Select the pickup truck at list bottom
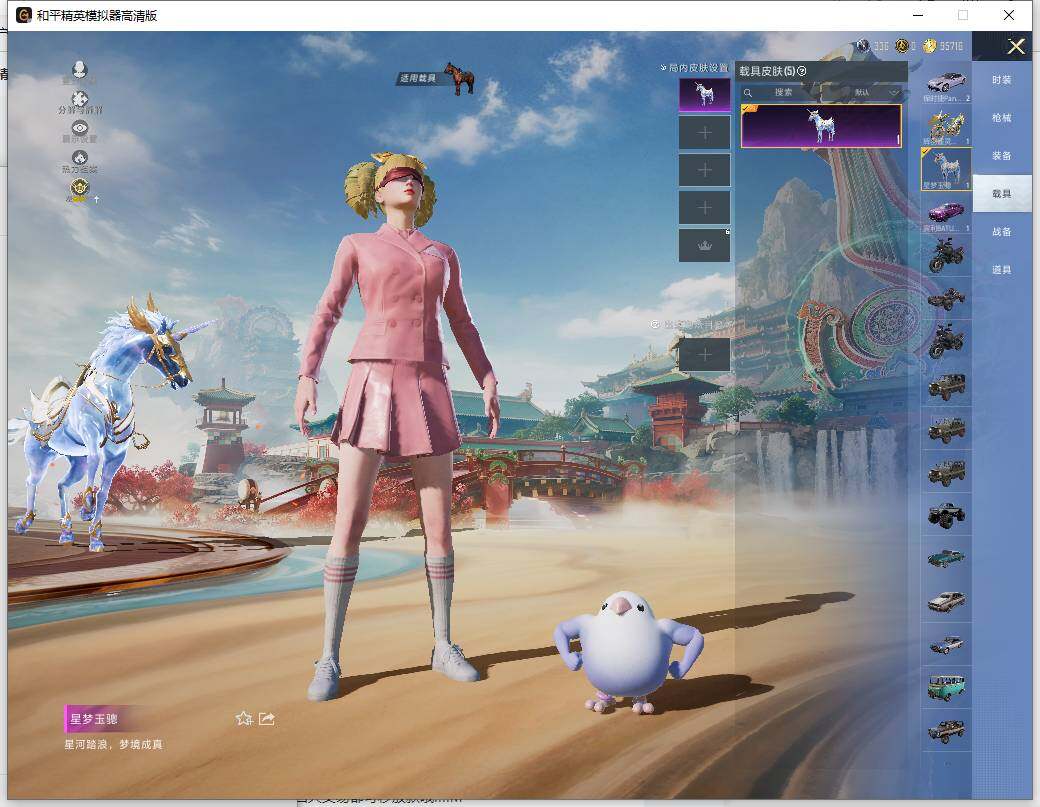This screenshot has height=807, width=1040. (x=946, y=731)
